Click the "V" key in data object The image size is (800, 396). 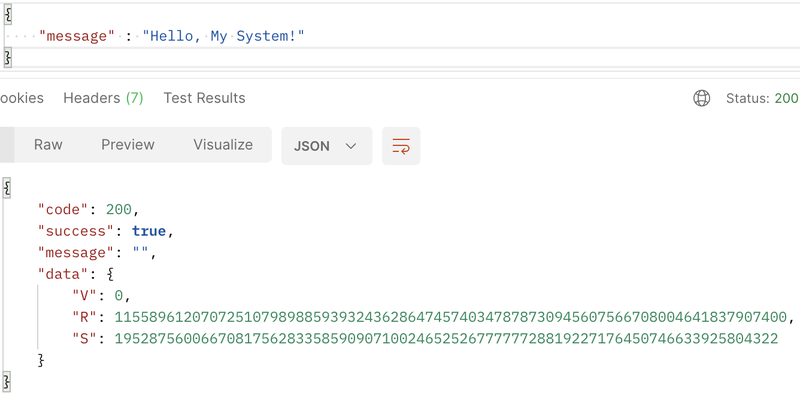point(84,295)
